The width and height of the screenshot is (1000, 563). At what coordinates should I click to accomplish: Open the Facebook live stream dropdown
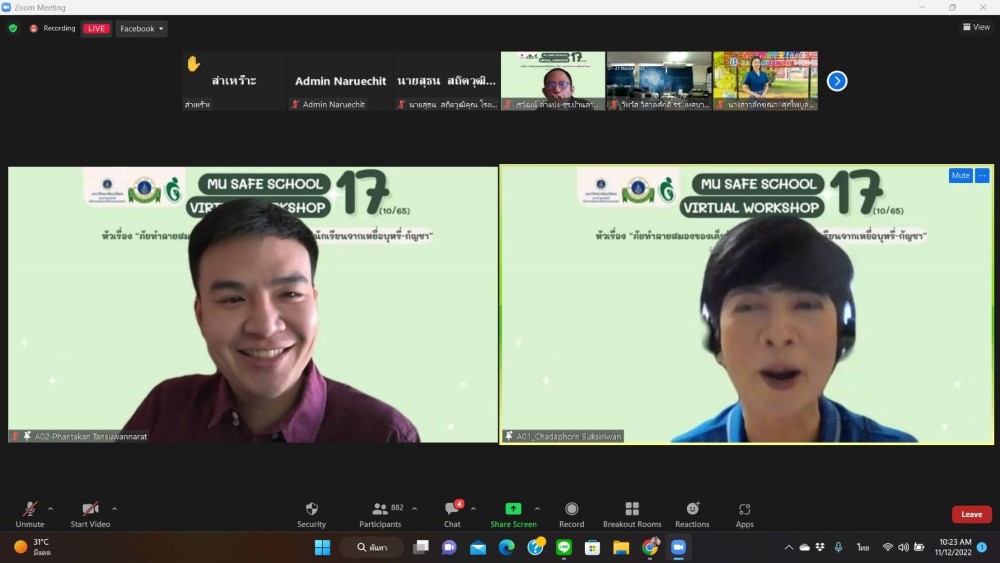141,29
